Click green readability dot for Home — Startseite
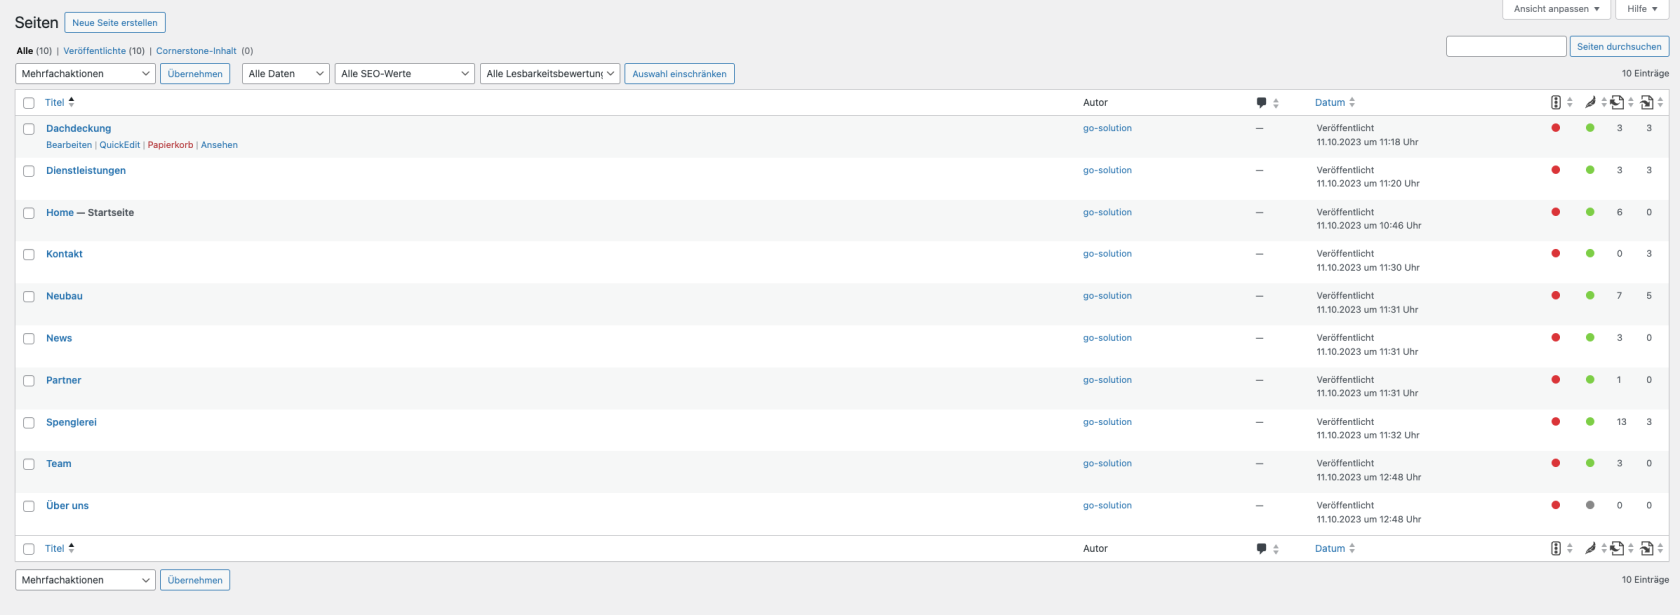Screen dimensions: 1680x615 click(1590, 212)
